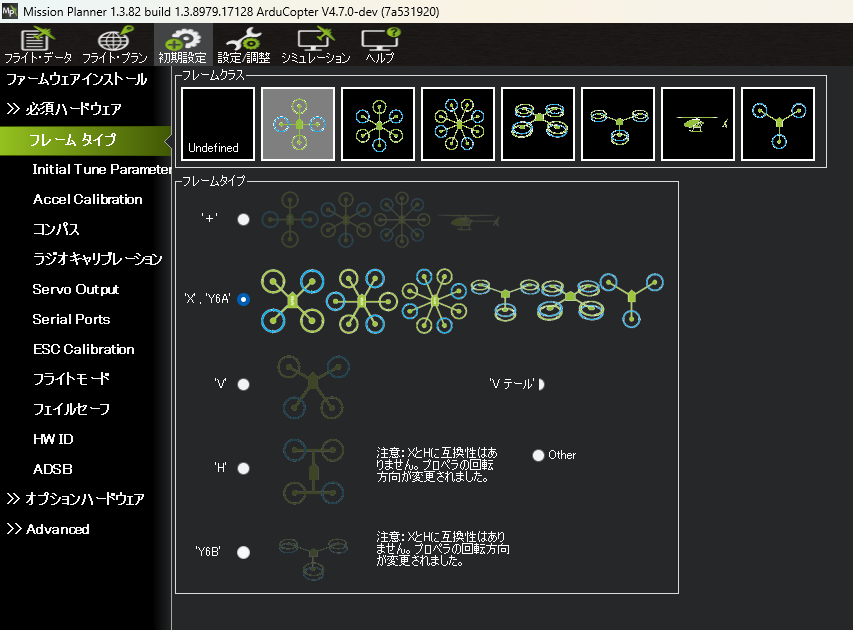Open Servo Output page
The height and width of the screenshot is (630, 853).
[76, 289]
